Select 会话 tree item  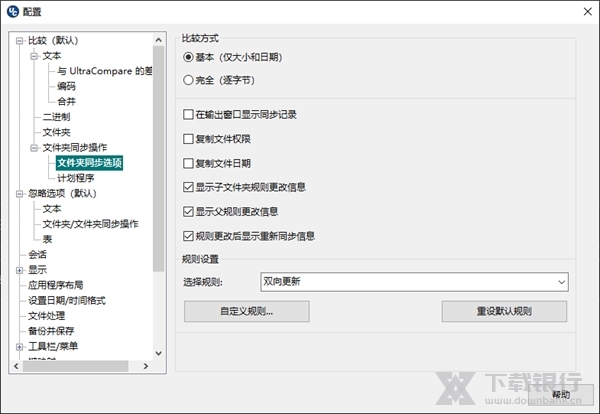click(37, 254)
